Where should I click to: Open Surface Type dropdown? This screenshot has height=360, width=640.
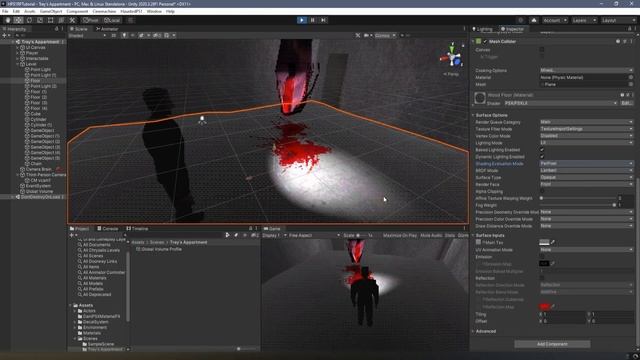point(586,178)
